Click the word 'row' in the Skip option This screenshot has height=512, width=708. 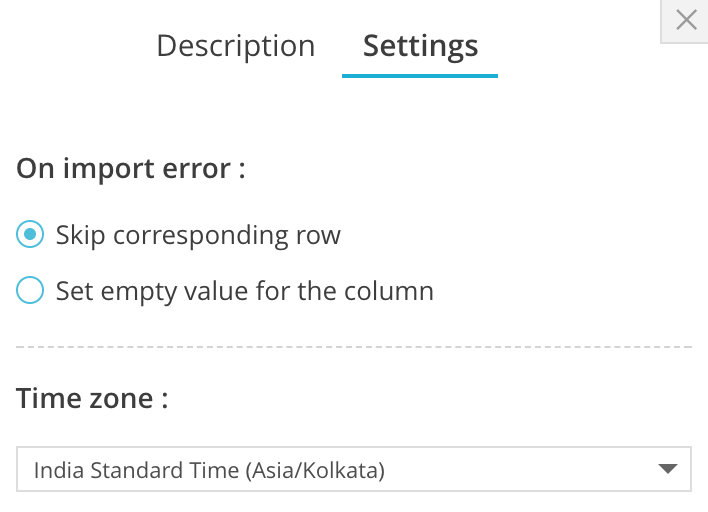tap(320, 235)
